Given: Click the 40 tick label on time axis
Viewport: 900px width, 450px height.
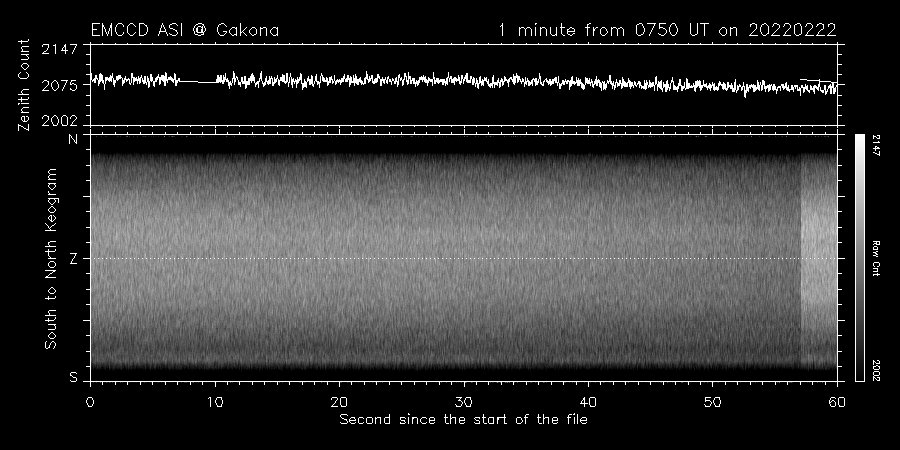Looking at the screenshot, I should pyautogui.click(x=588, y=402).
